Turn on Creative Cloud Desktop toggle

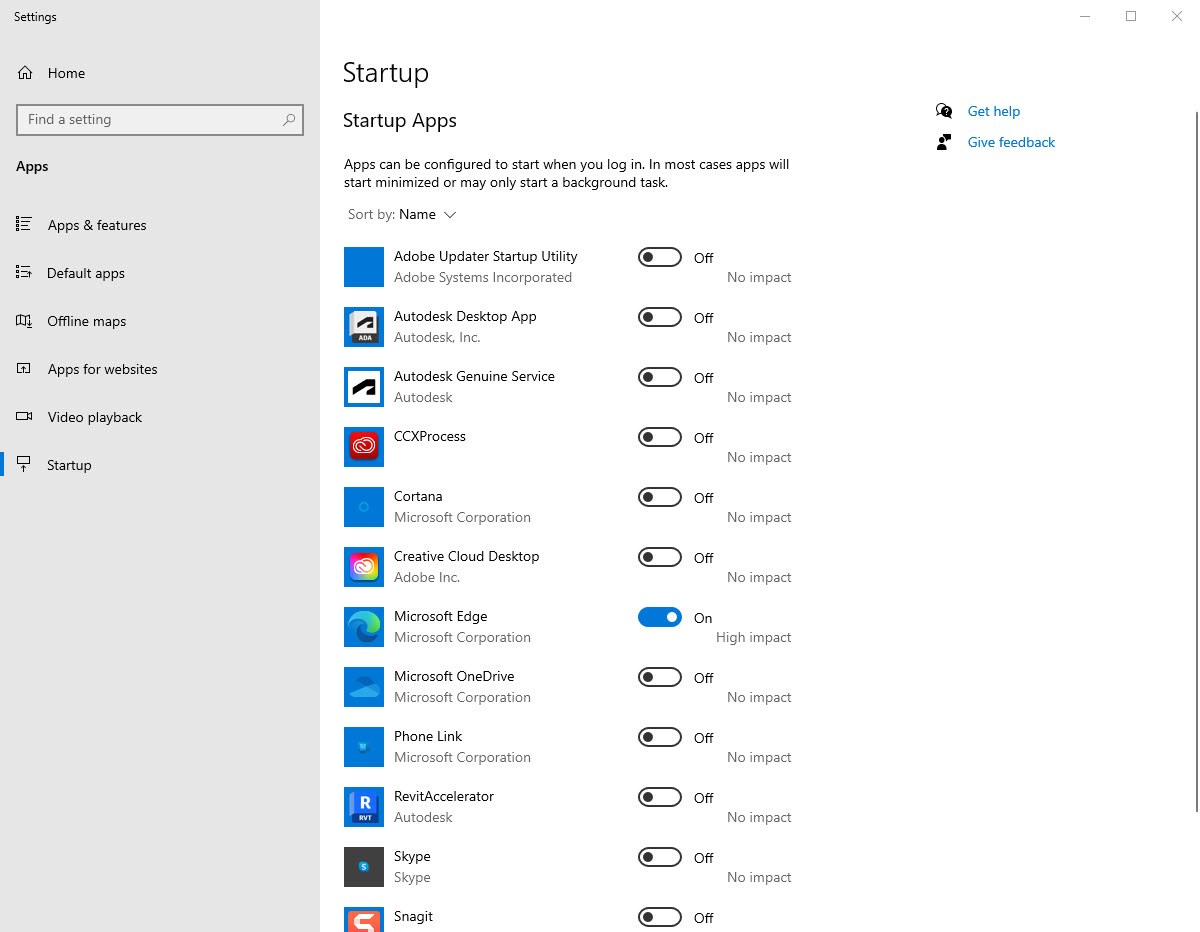(660, 557)
